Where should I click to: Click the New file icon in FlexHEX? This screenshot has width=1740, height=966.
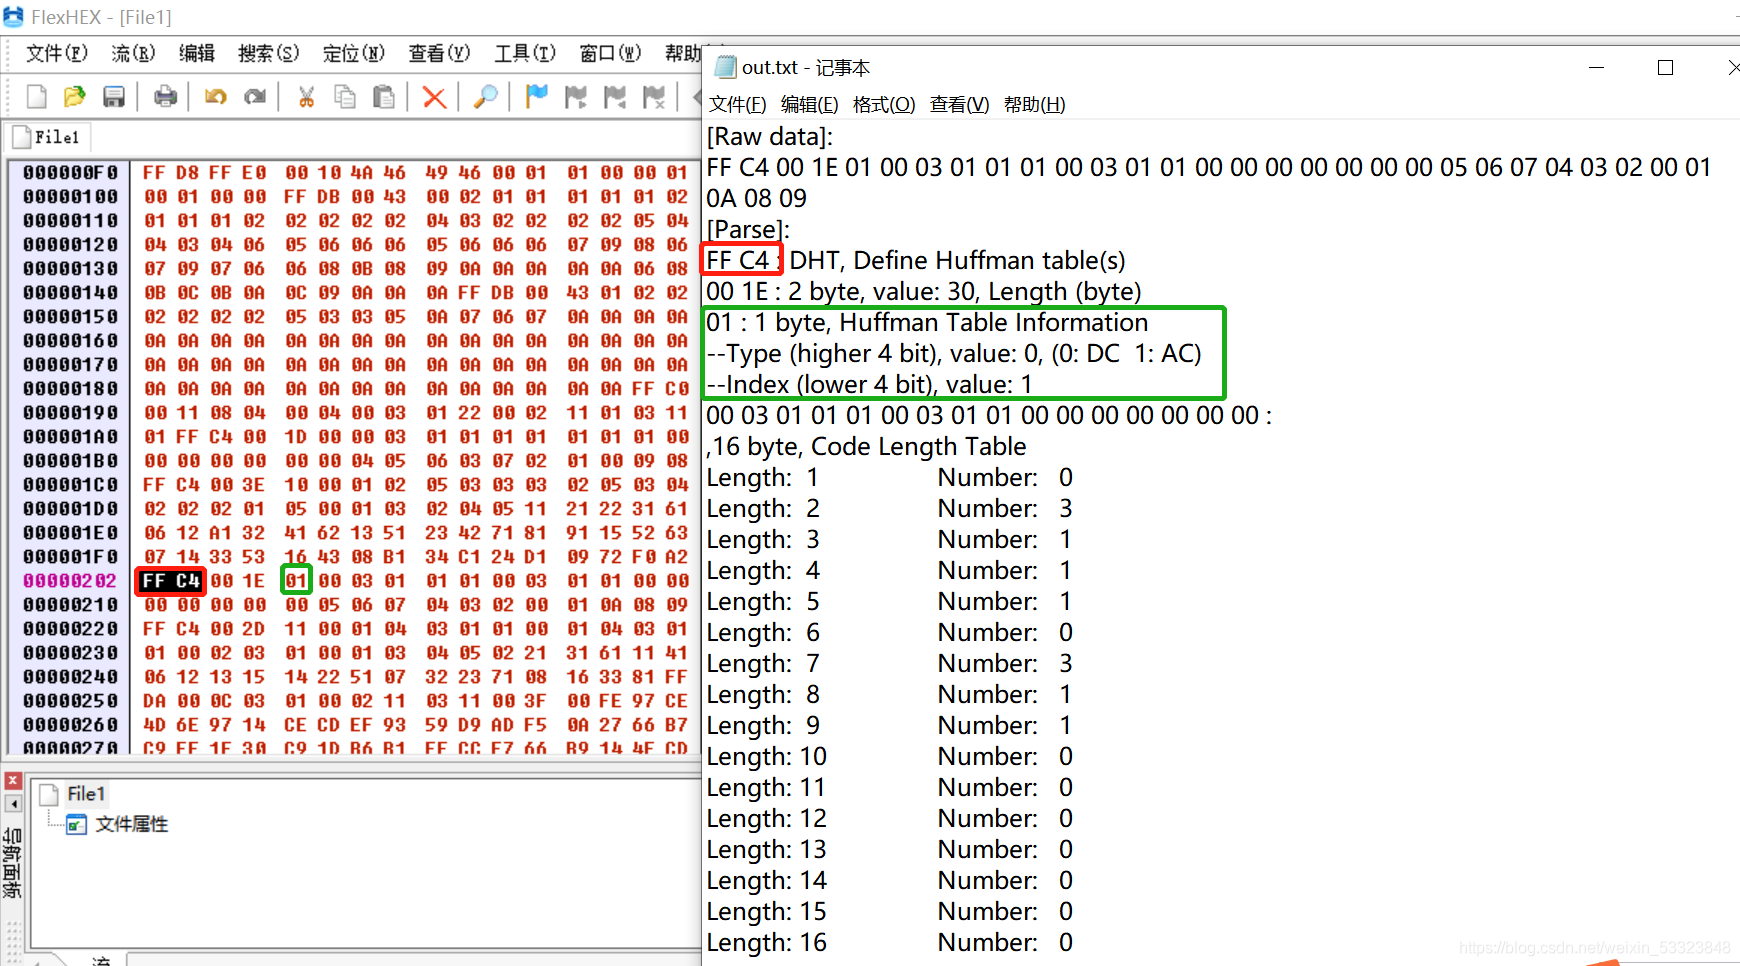[x=37, y=96]
